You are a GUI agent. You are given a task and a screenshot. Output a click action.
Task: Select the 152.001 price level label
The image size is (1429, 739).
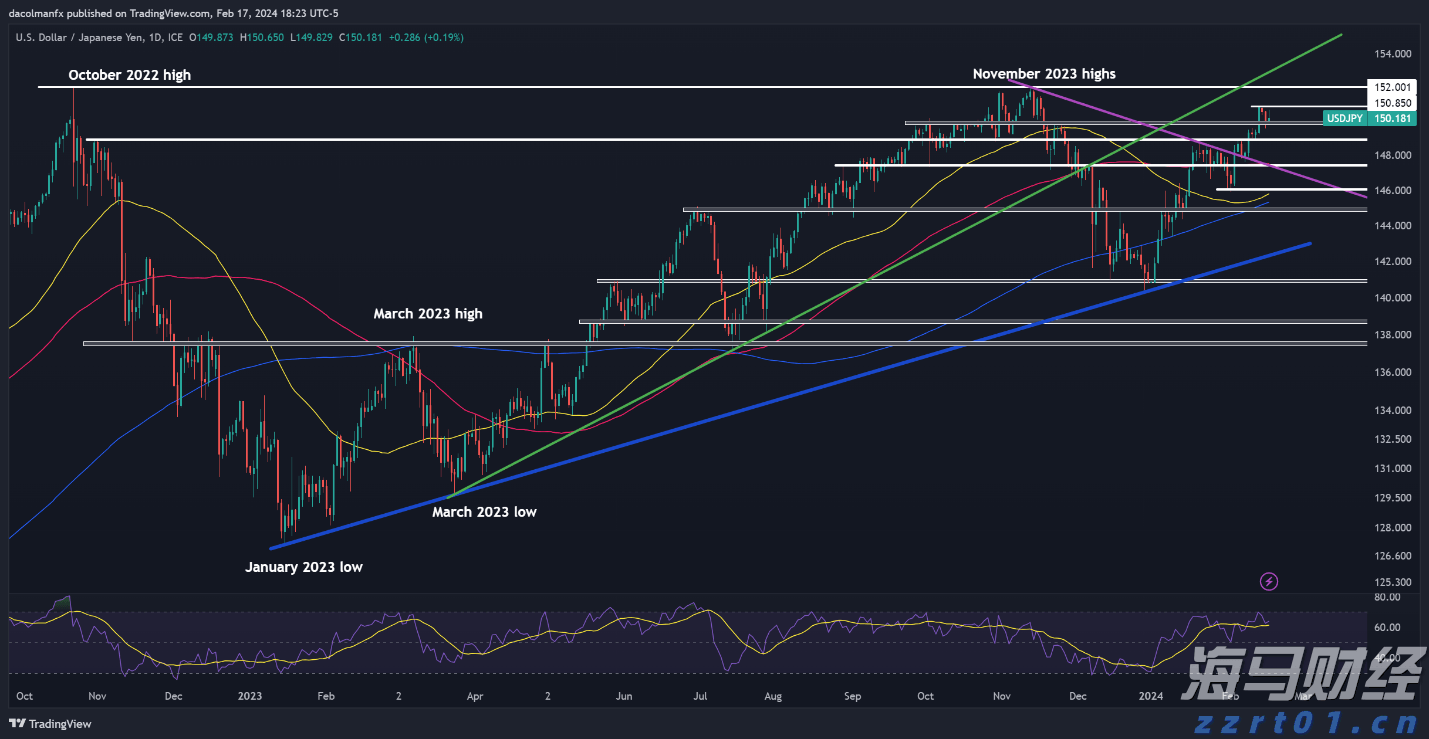click(x=1392, y=87)
